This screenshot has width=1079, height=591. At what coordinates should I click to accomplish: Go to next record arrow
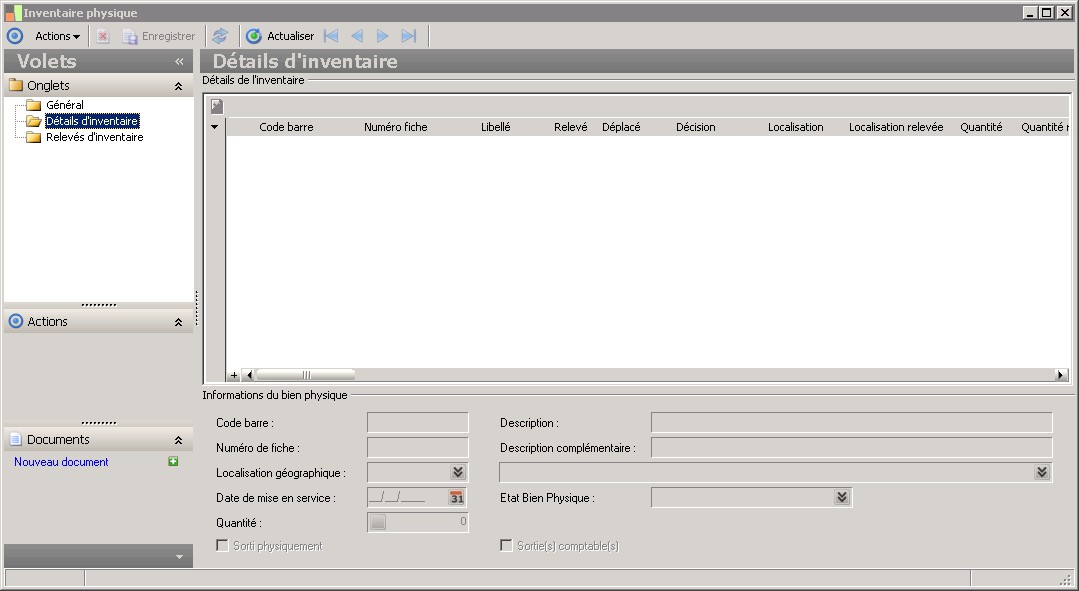pyautogui.click(x=383, y=36)
